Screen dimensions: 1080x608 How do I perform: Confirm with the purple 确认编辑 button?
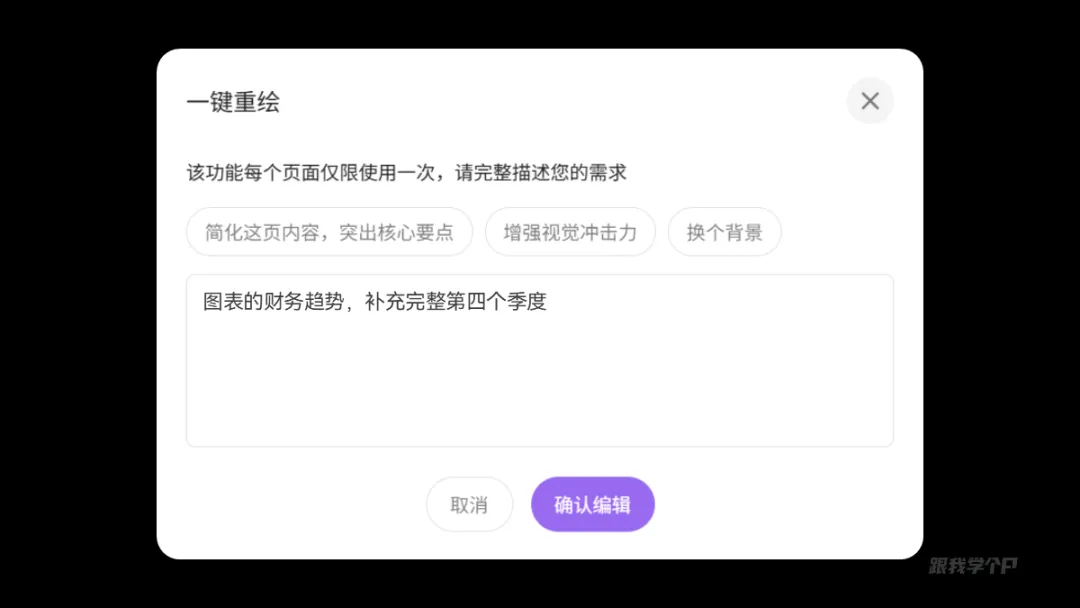pos(592,505)
